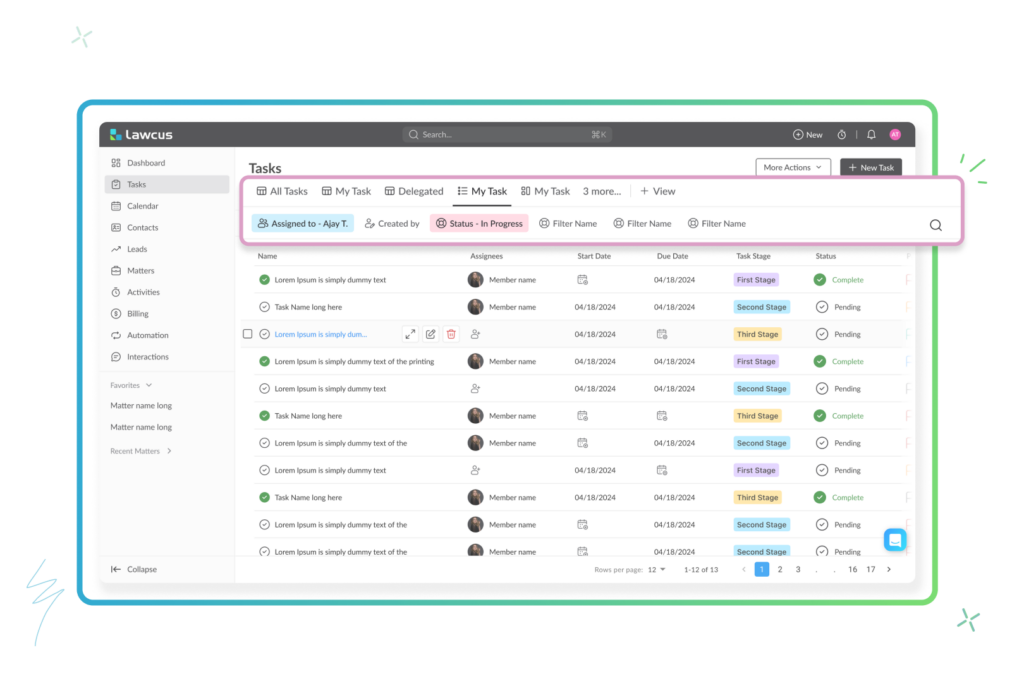Open the chat support widget
1024x686 pixels.
pyautogui.click(x=895, y=540)
